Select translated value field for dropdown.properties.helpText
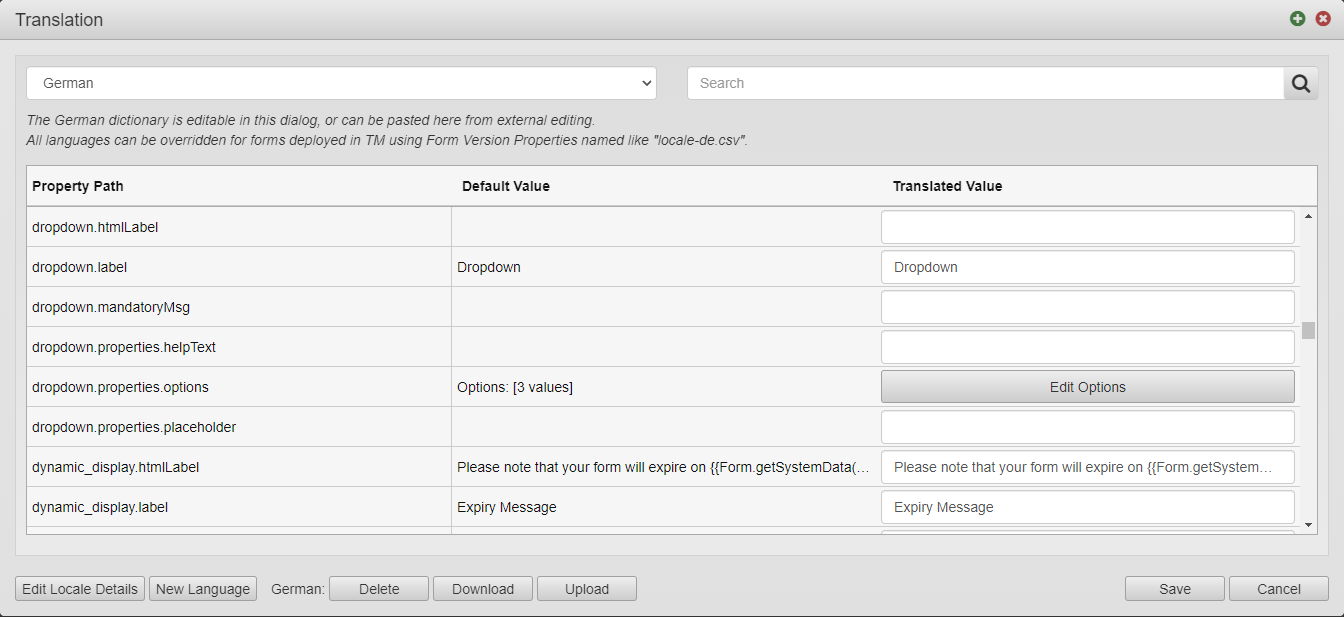This screenshot has height=617, width=1344. click(1088, 347)
